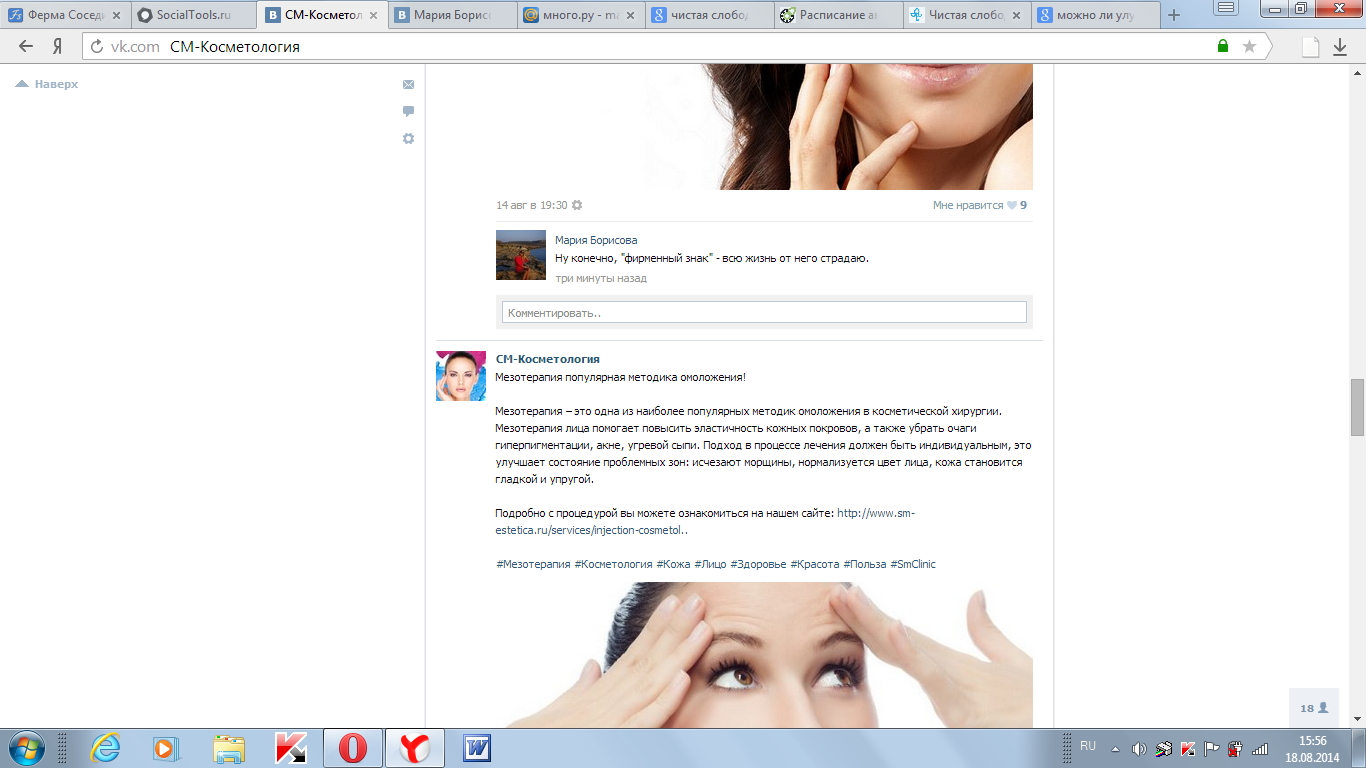Open Kaspersky from the taskbar
The image size is (1366, 768).
(x=291, y=748)
